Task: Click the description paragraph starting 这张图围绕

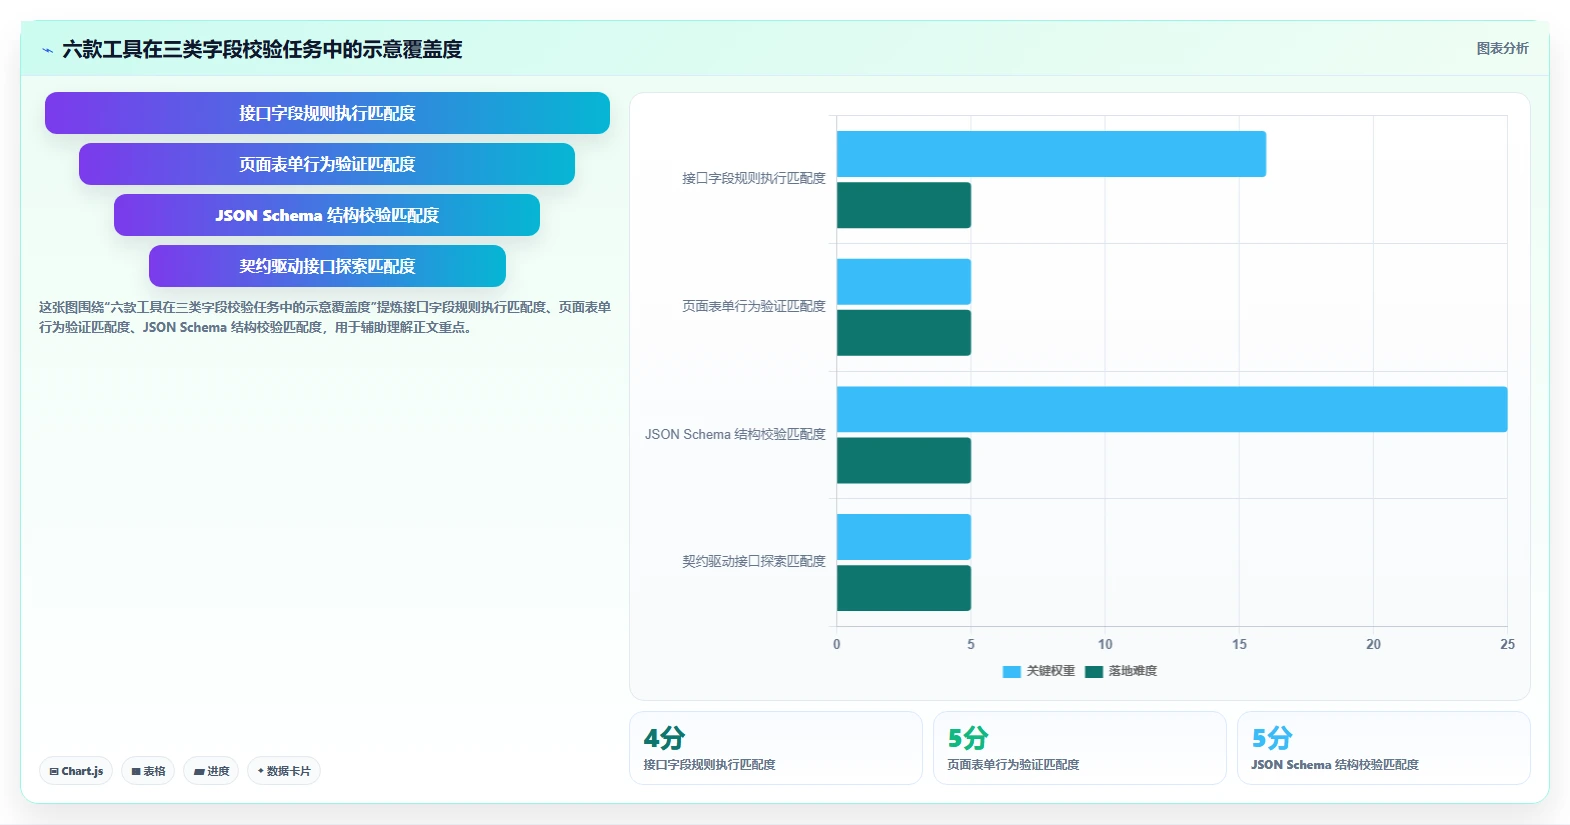Action: [325, 317]
